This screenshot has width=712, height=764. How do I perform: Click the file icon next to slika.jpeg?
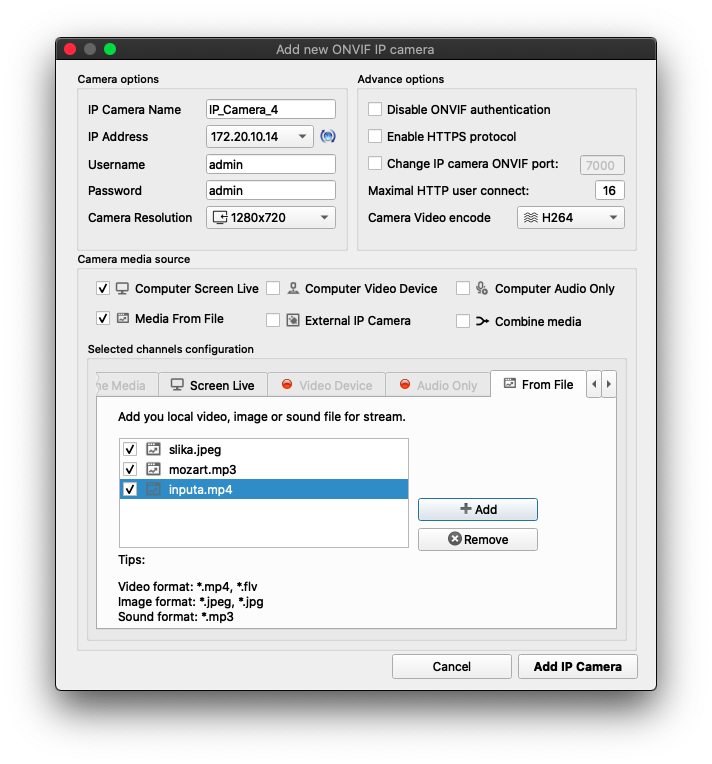click(153, 449)
